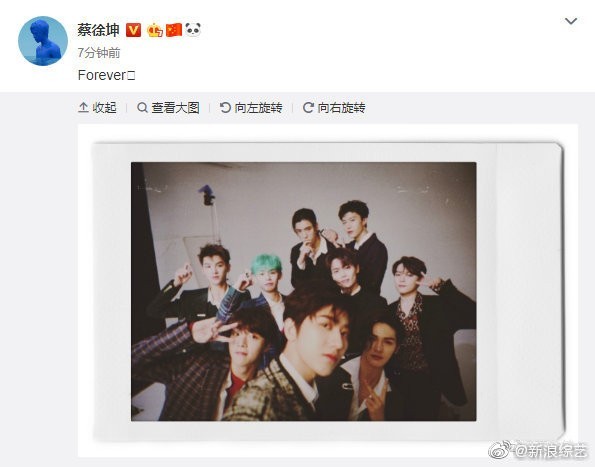Click the magnifier icon beside 查看大图
Viewport: 595px width, 467px height.
click(142, 108)
